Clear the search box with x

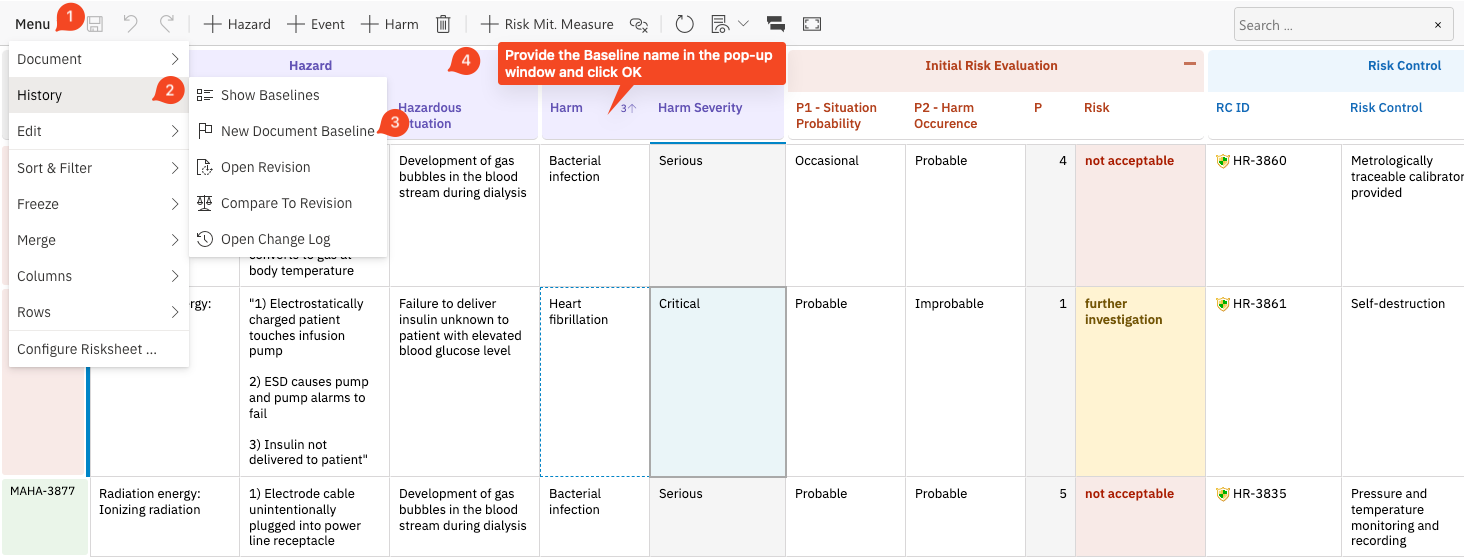(x=1438, y=25)
